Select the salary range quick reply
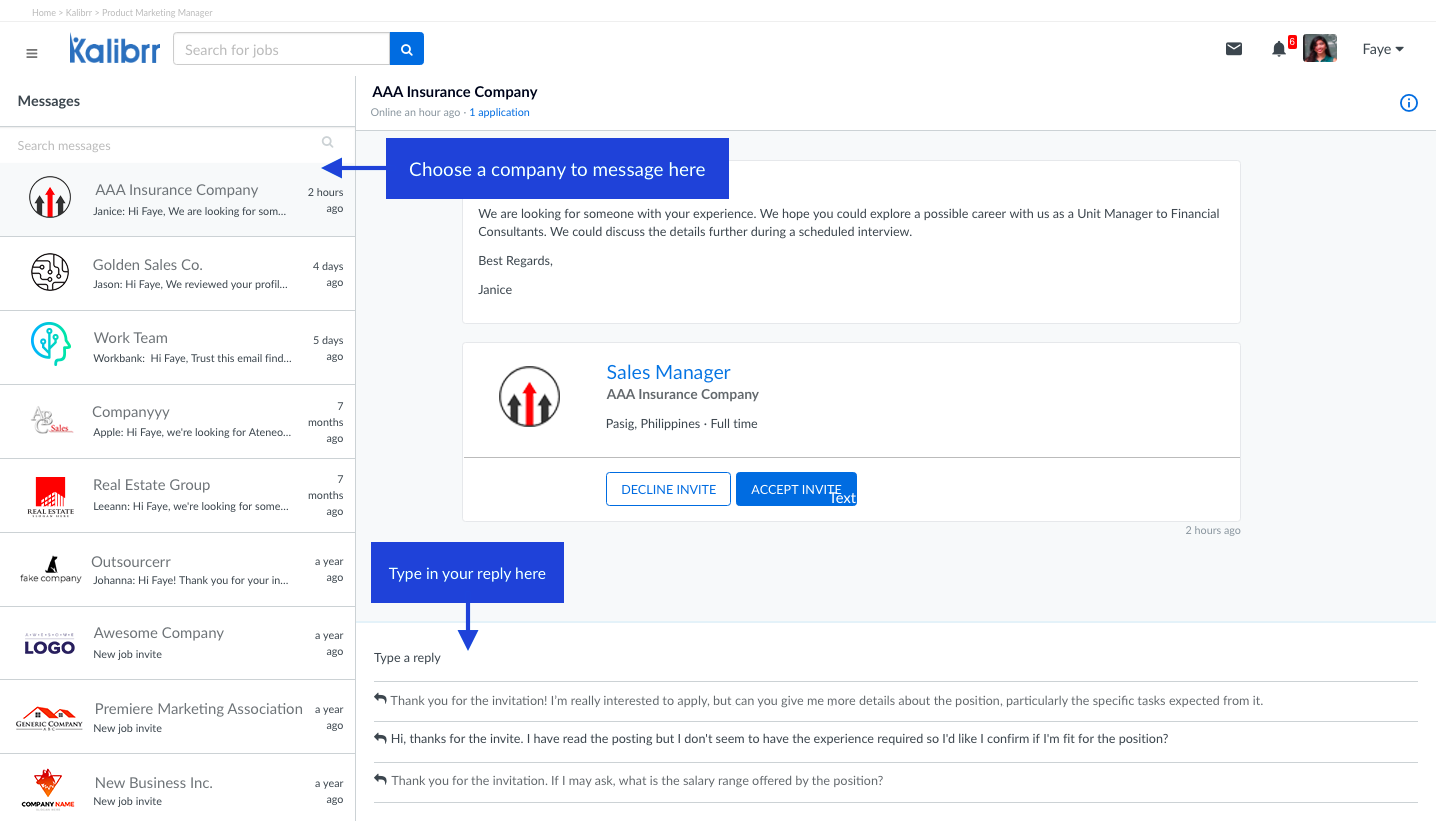This screenshot has height=821, width=1436. tap(636, 780)
